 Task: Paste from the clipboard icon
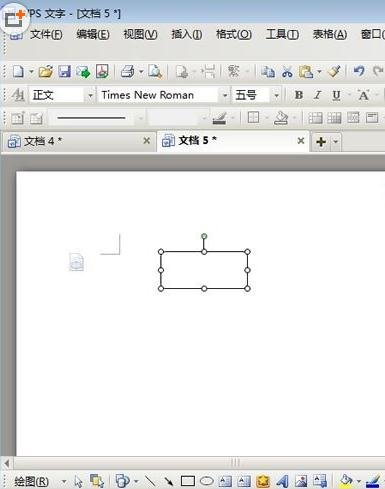click(306, 71)
